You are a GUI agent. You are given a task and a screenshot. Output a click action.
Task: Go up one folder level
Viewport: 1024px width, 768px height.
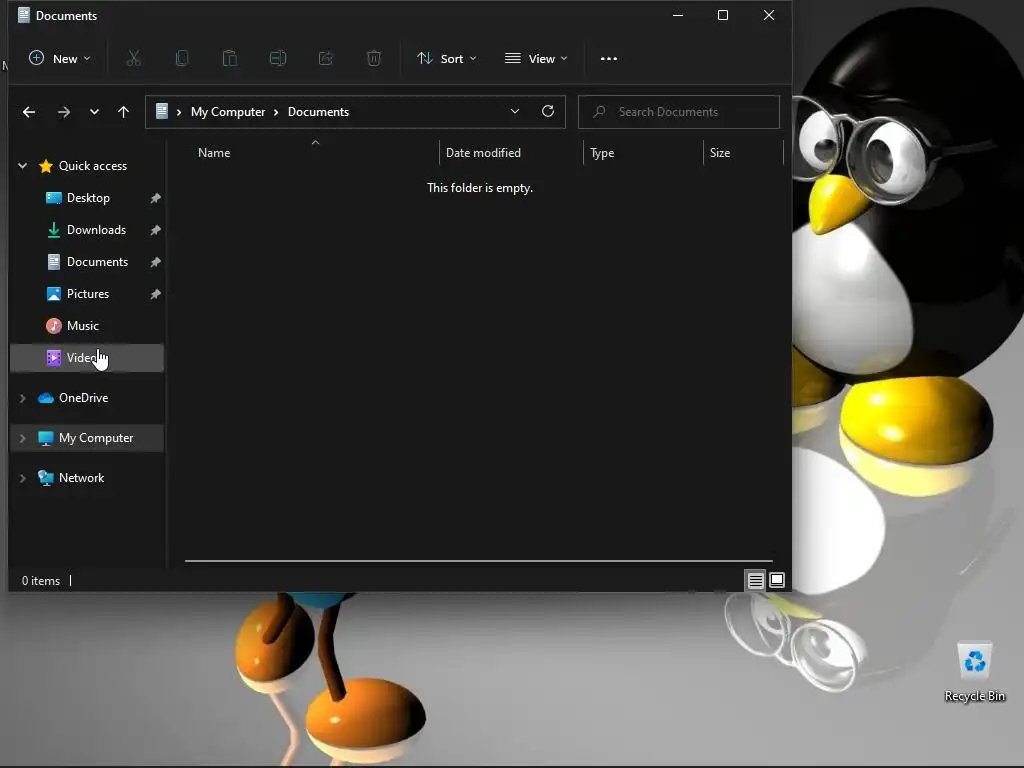point(123,112)
